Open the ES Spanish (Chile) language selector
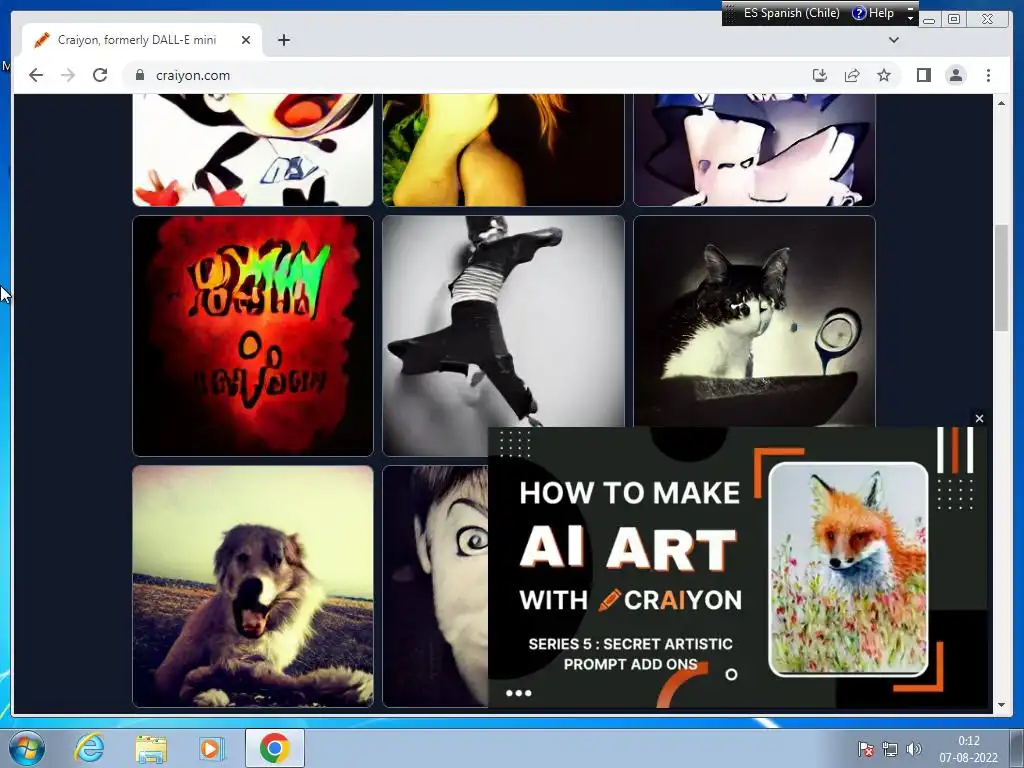1024x768 pixels. coord(792,13)
